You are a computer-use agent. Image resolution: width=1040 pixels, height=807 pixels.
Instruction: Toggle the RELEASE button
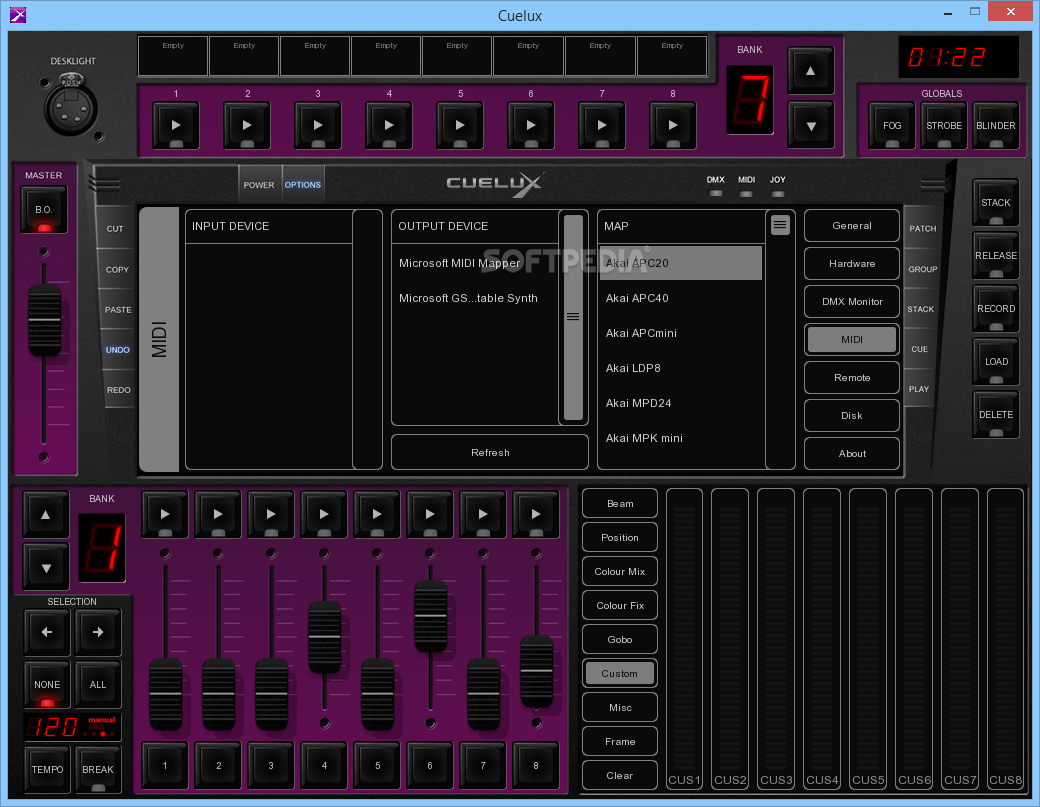996,256
